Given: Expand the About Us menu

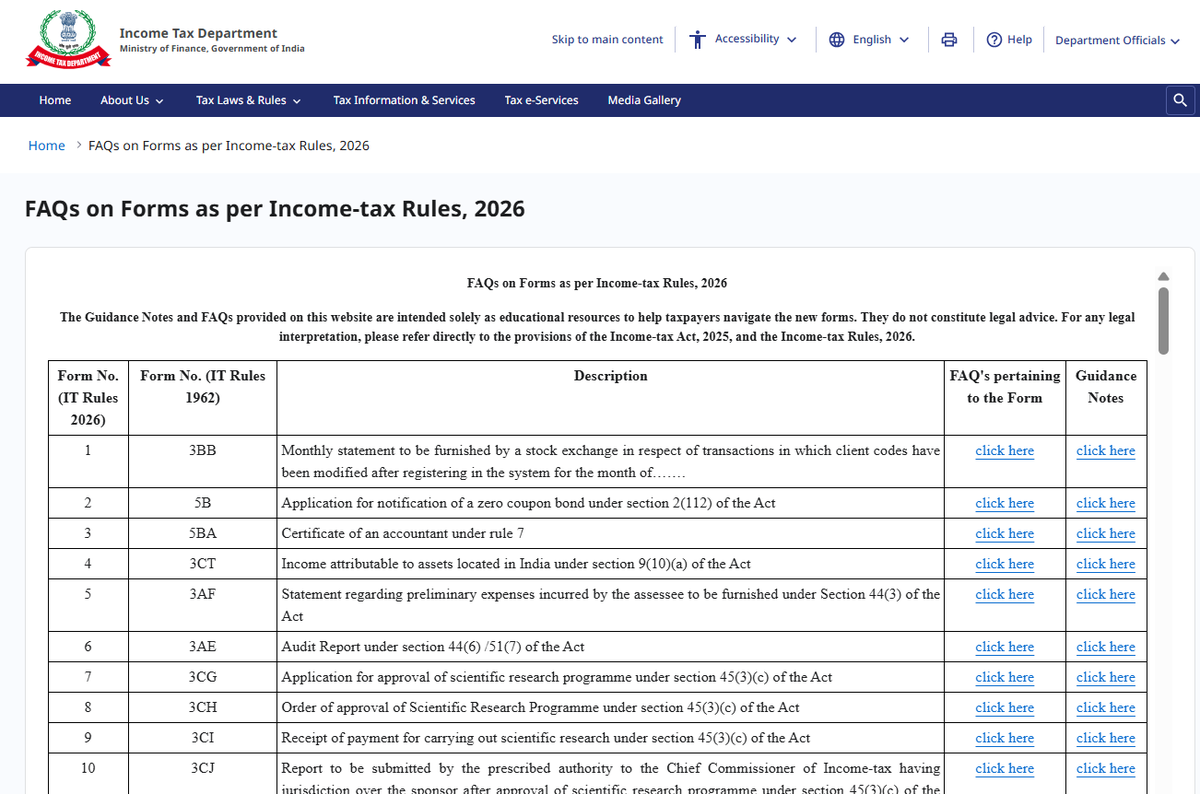Looking at the screenshot, I should [132, 100].
